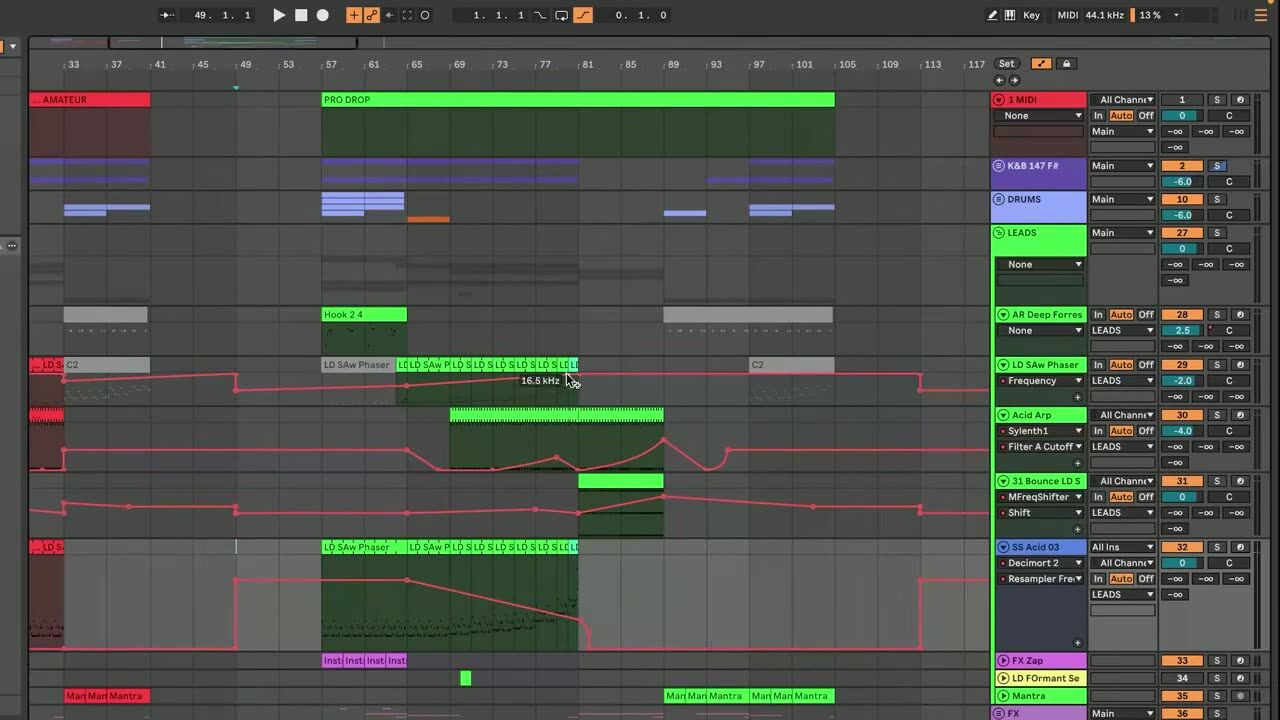Toggle the Draw Mode pencil icon
The height and width of the screenshot is (720, 1280).
pyautogui.click(x=993, y=15)
